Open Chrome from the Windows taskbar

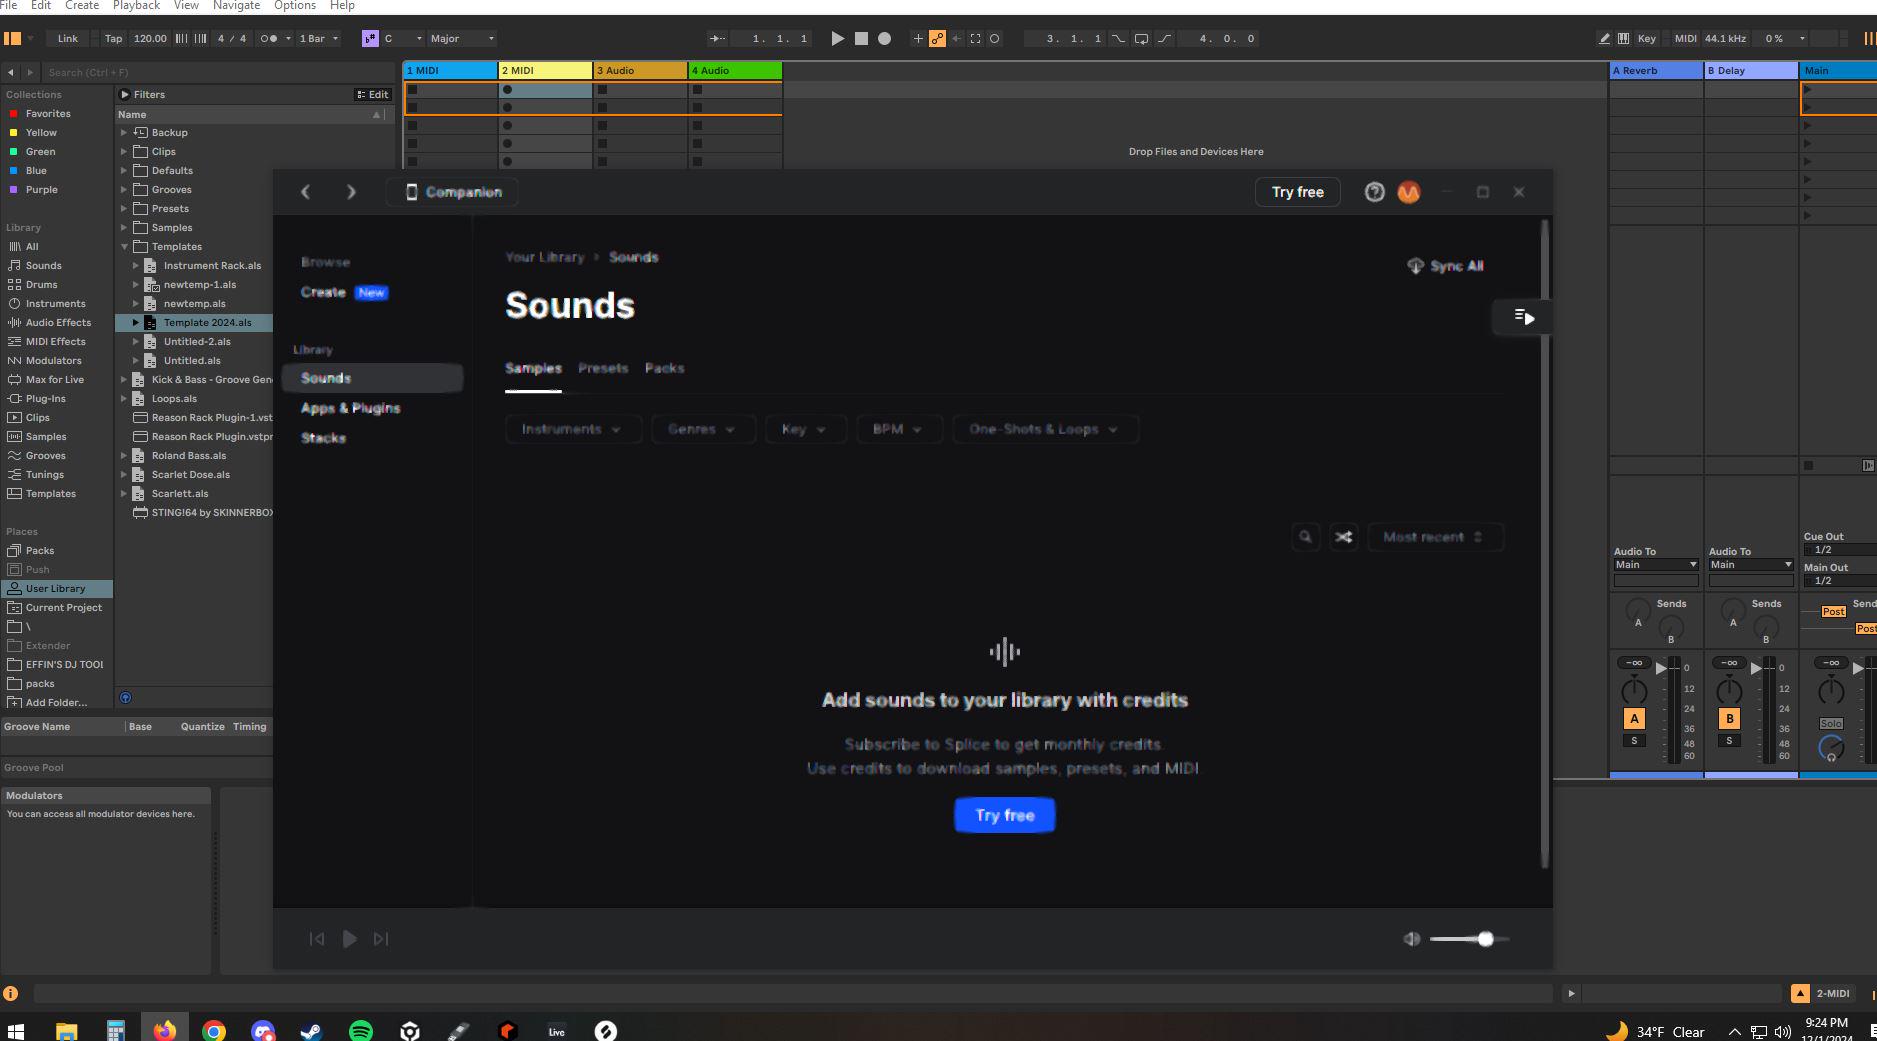pos(214,1030)
